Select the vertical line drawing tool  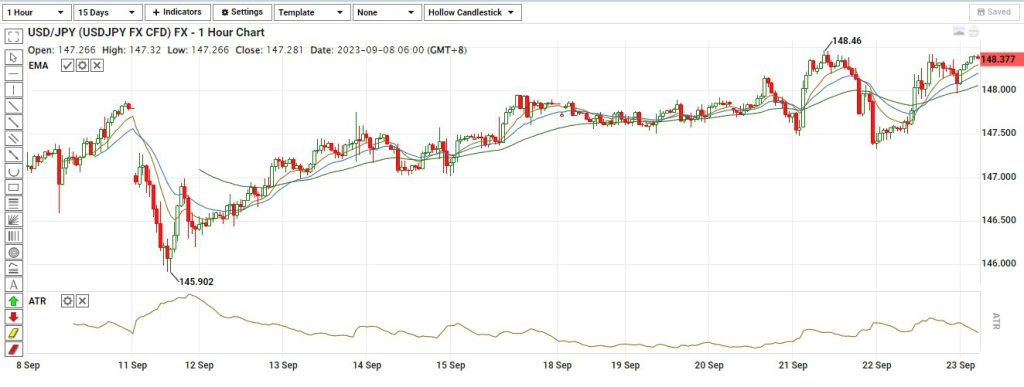[14, 90]
